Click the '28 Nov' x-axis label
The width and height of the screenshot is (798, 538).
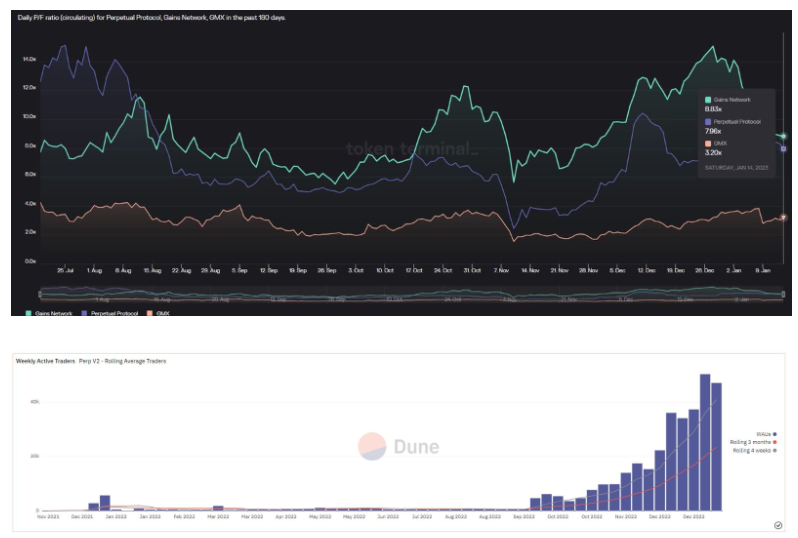pyautogui.click(x=588, y=270)
